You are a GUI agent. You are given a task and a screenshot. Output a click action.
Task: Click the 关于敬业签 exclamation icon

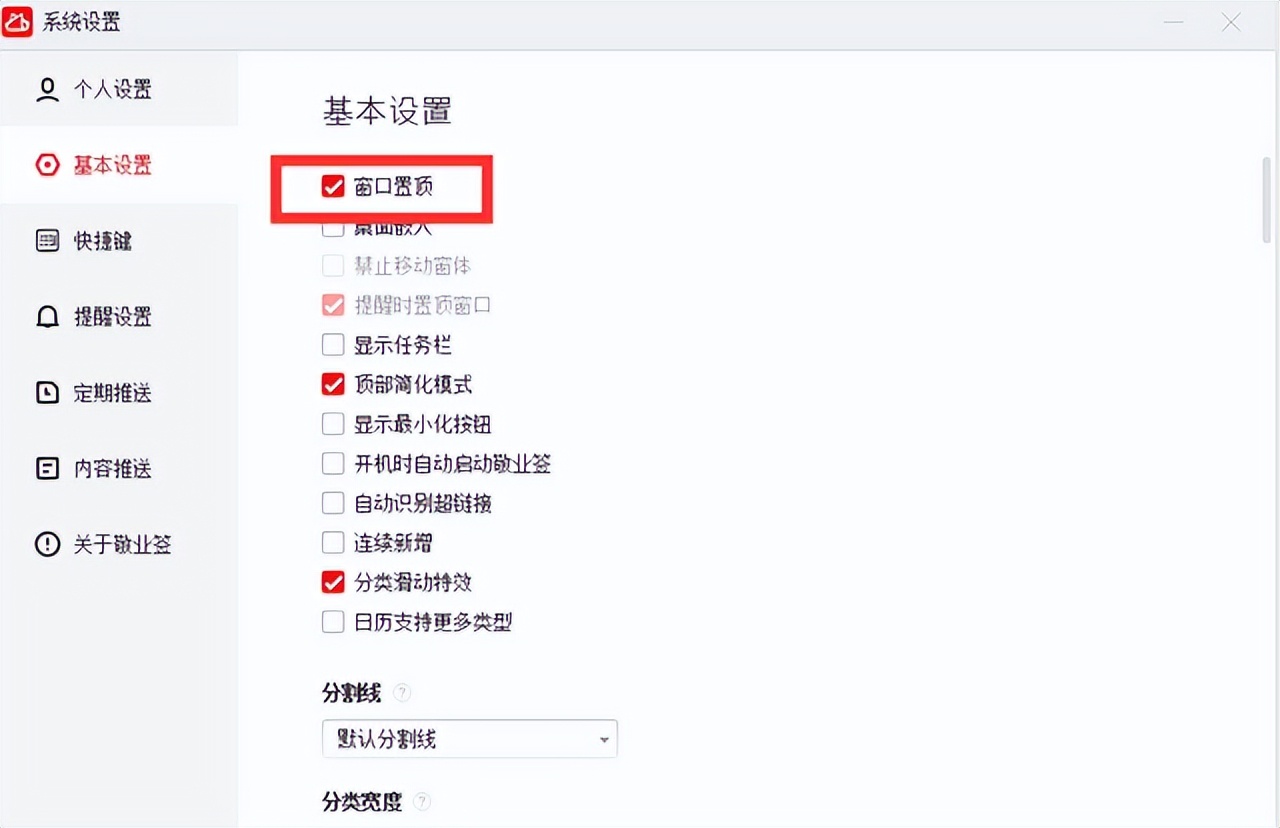click(x=47, y=544)
